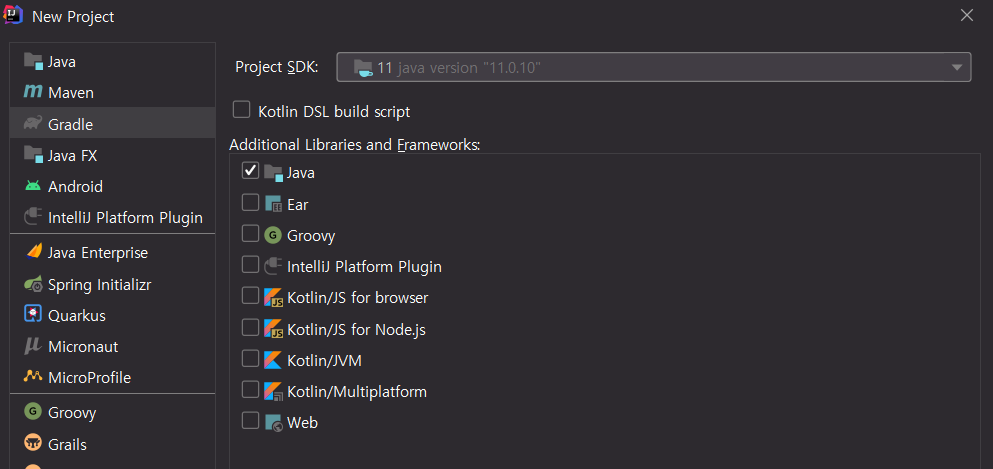Click the MicroProfile icon
The height and width of the screenshot is (469, 993).
(33, 377)
